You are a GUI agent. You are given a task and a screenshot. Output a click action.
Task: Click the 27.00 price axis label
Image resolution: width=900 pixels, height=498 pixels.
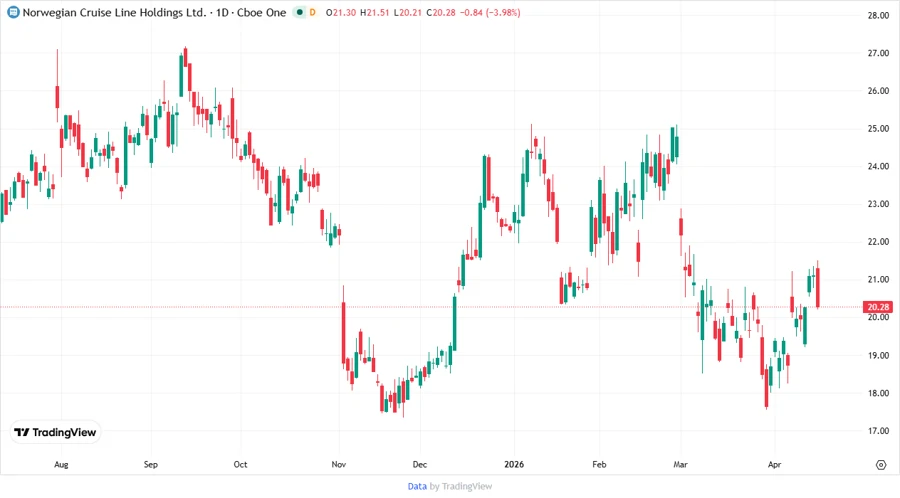(x=878, y=53)
